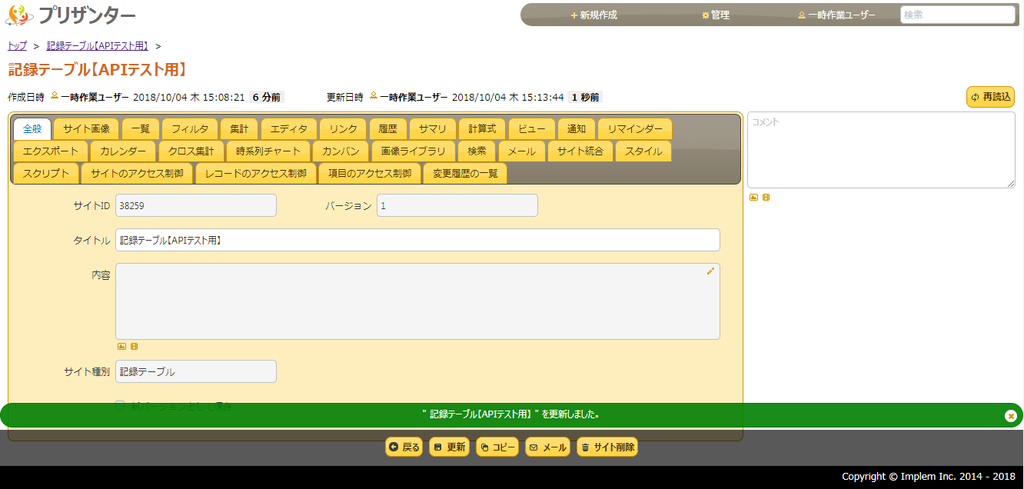Click the タイトル input field

coord(418,240)
